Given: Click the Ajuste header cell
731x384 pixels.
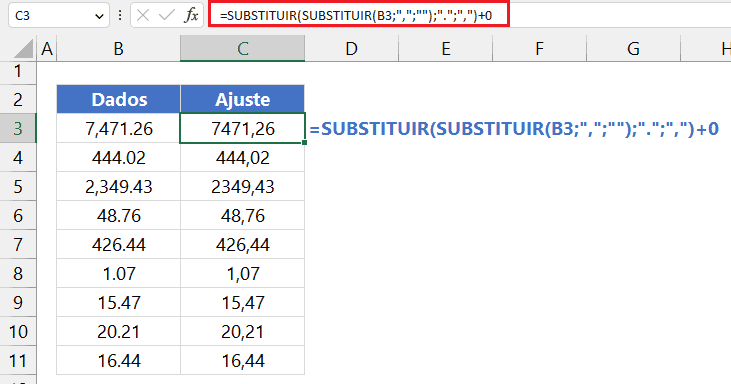Looking at the screenshot, I should (x=242, y=99).
